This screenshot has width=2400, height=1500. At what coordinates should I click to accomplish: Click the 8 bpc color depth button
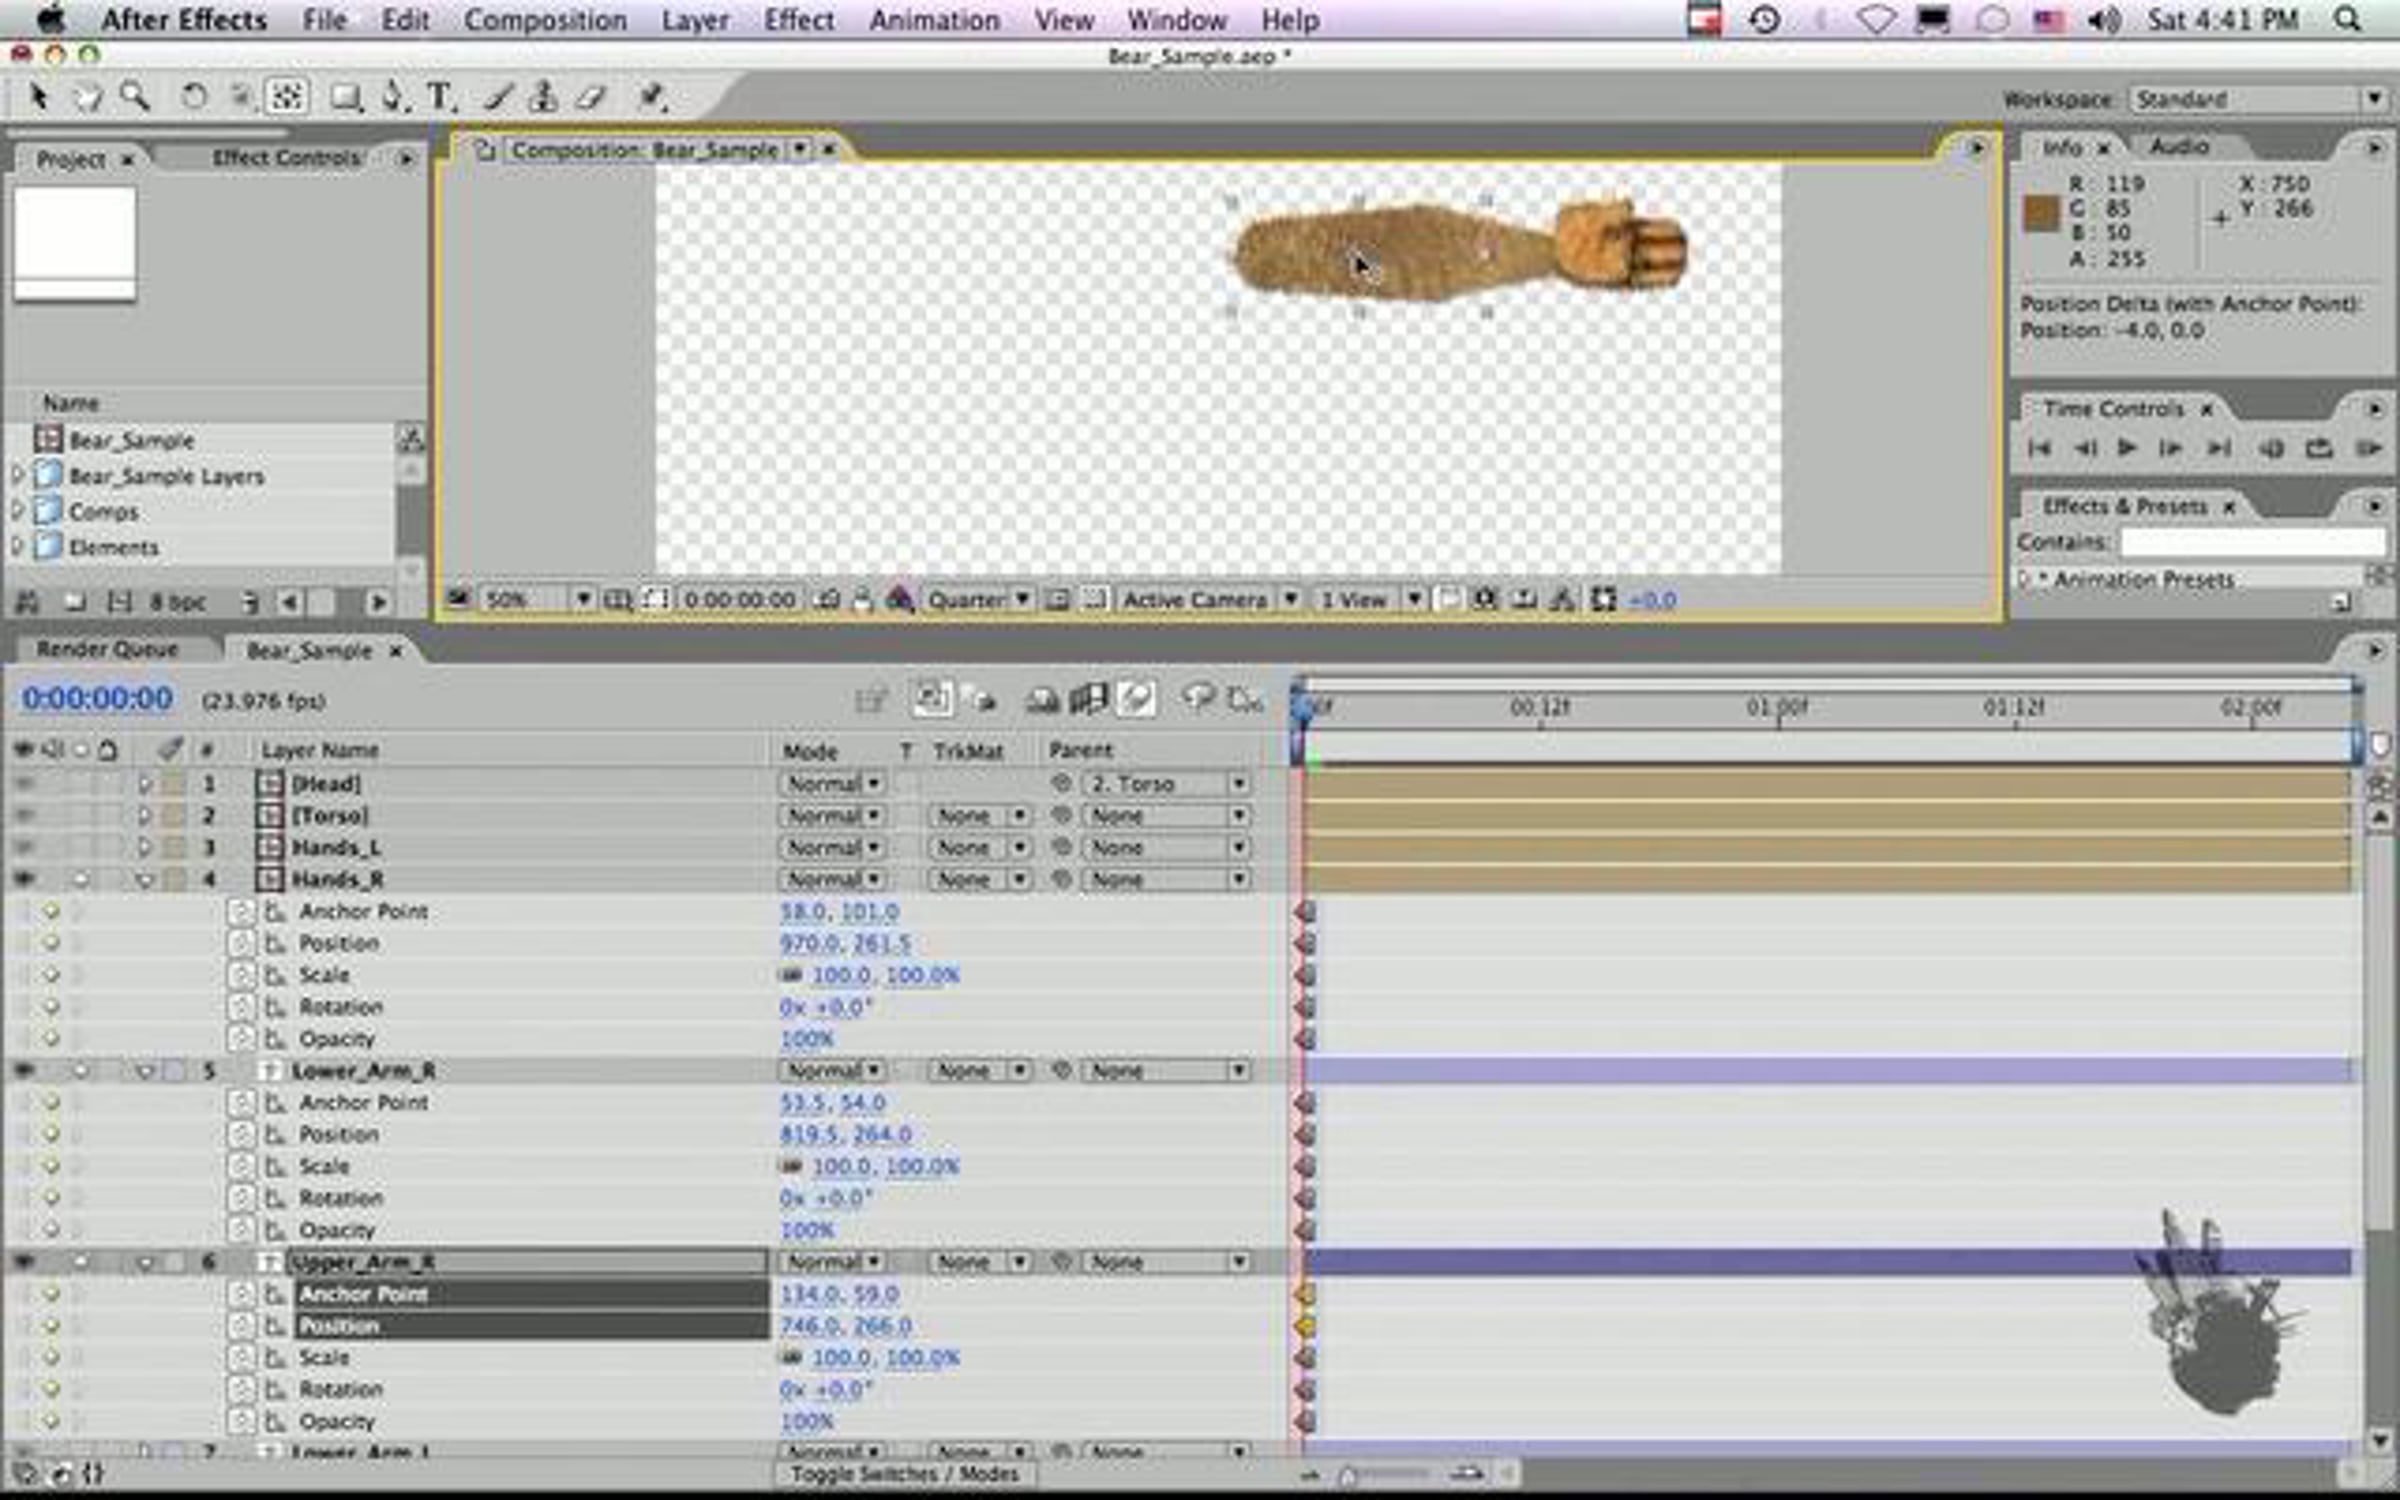click(178, 602)
